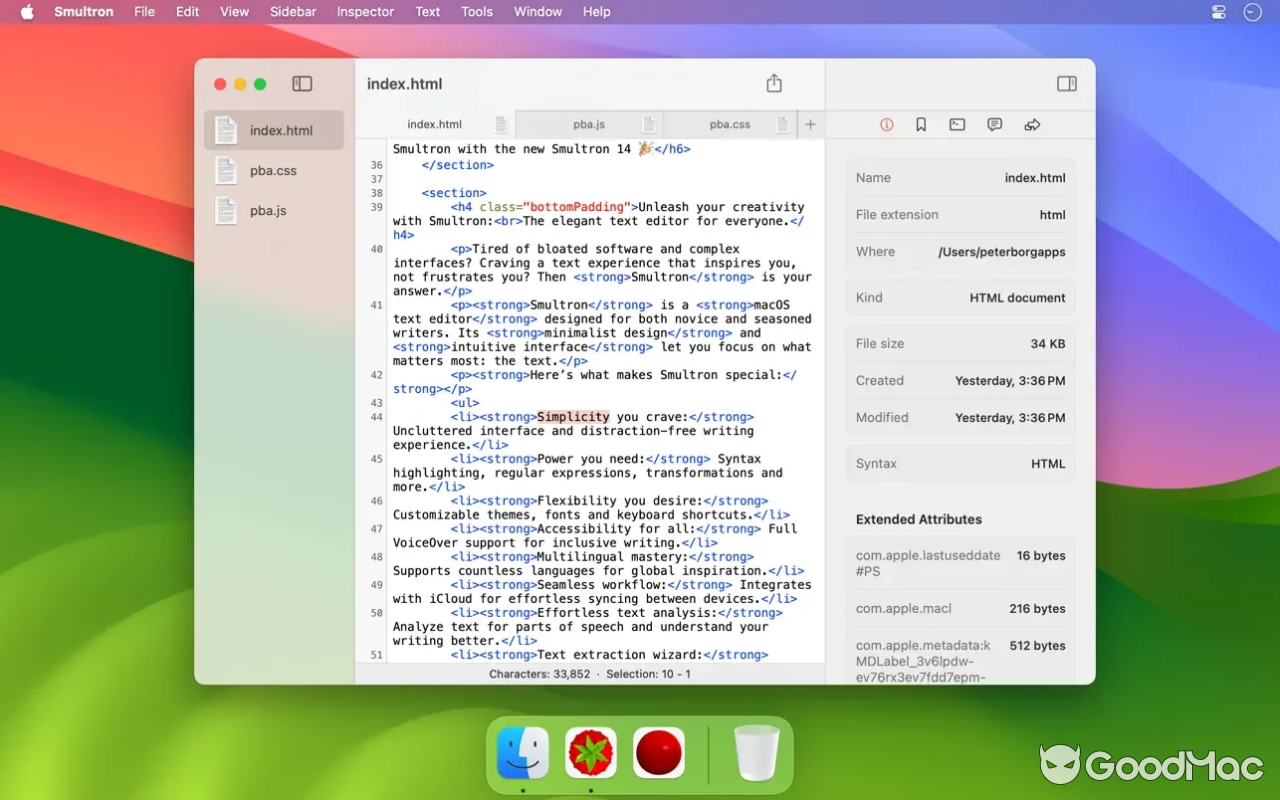Open Smultron's icon in the Dock

point(590,752)
